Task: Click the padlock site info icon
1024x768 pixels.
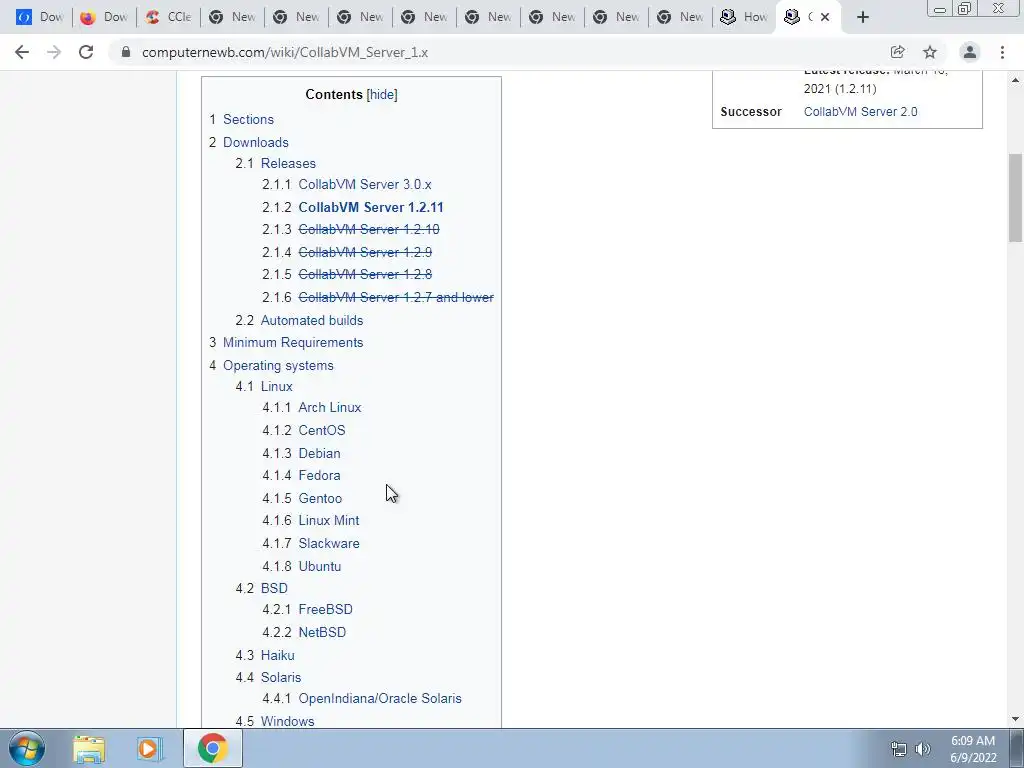Action: click(x=125, y=52)
